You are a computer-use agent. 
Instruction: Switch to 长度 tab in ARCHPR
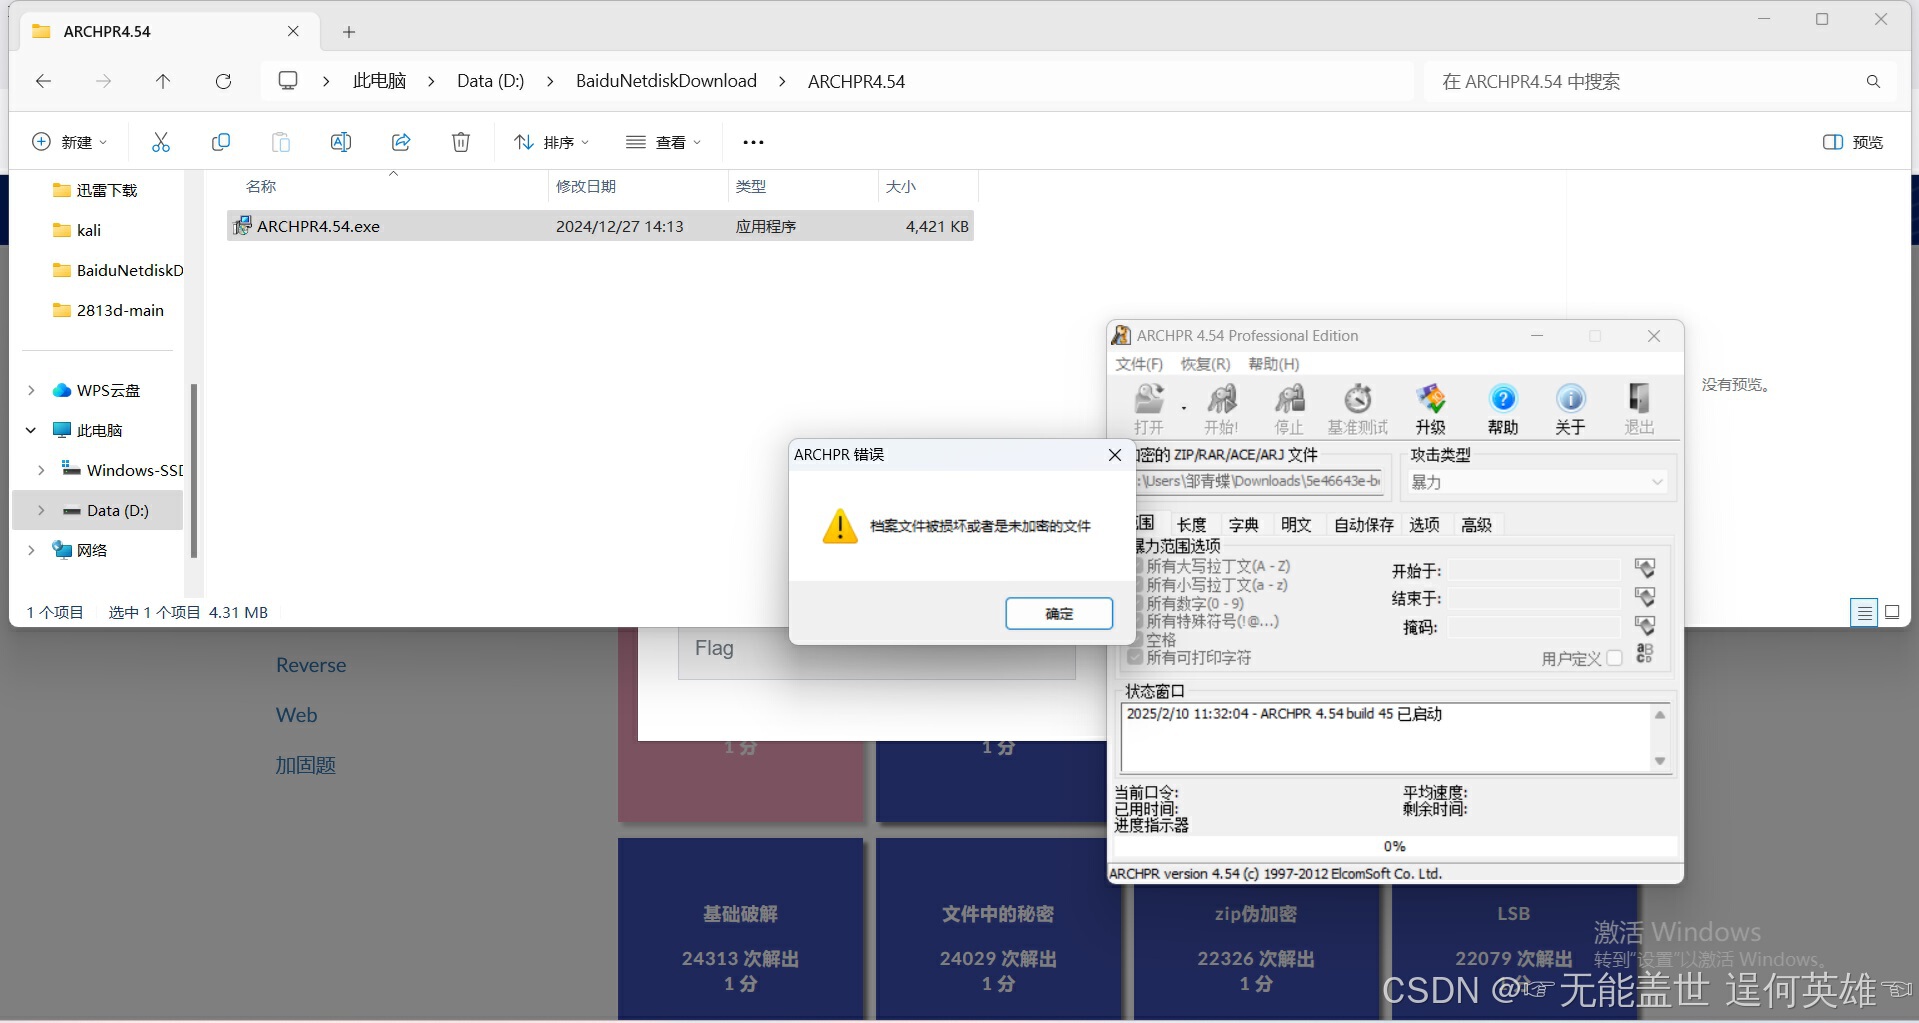[x=1191, y=524]
